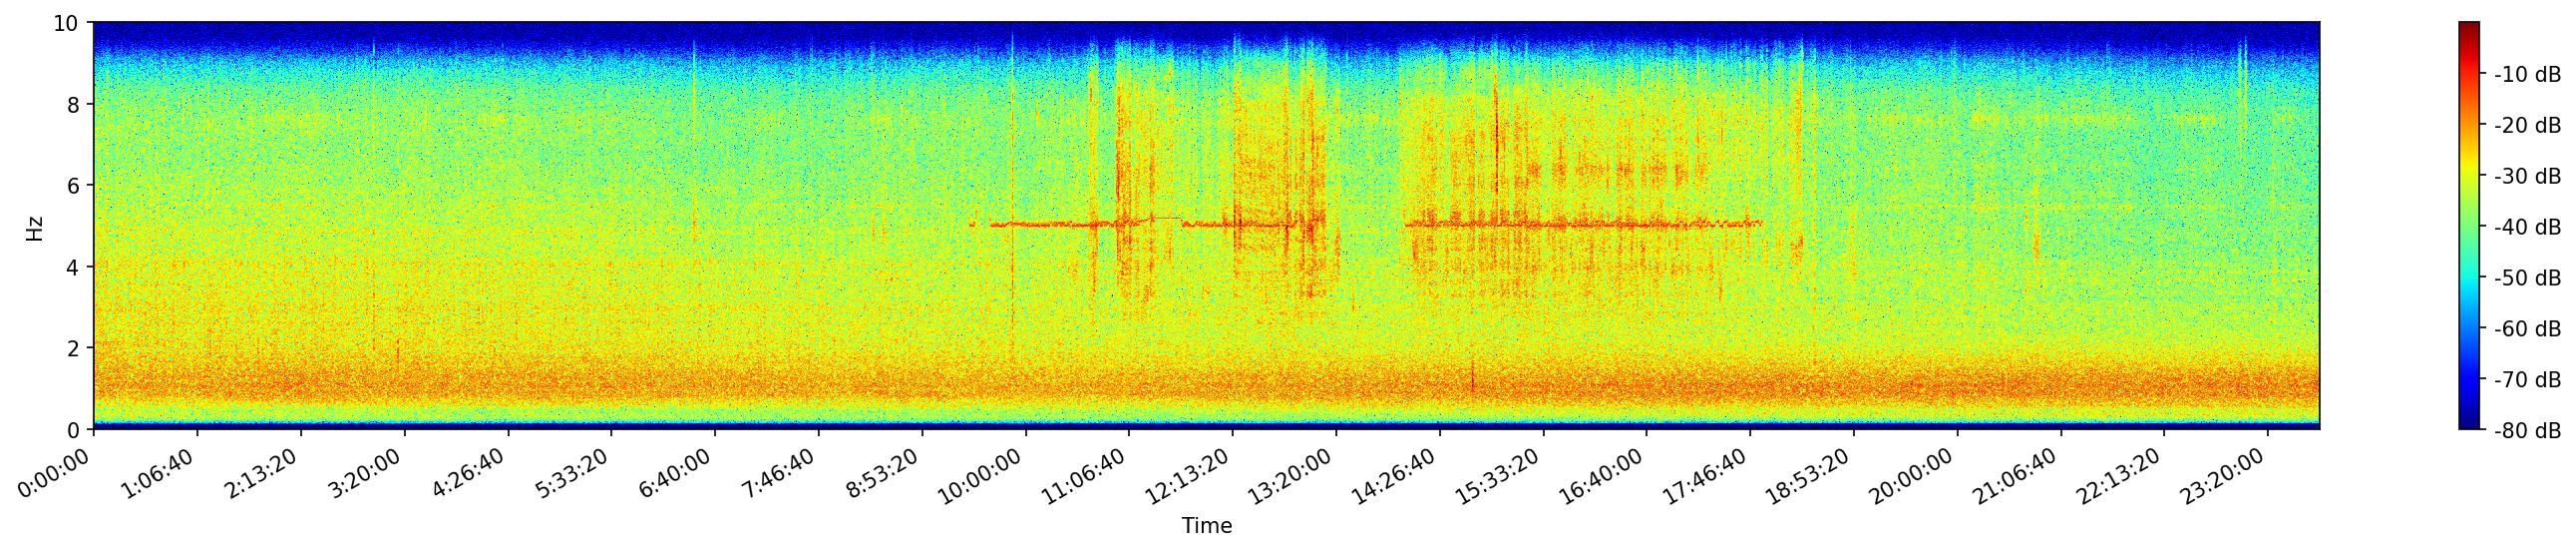Viewport: 2576px width, 551px height.
Task: Click the -60 dB colorbar label
Action: point(2527,329)
